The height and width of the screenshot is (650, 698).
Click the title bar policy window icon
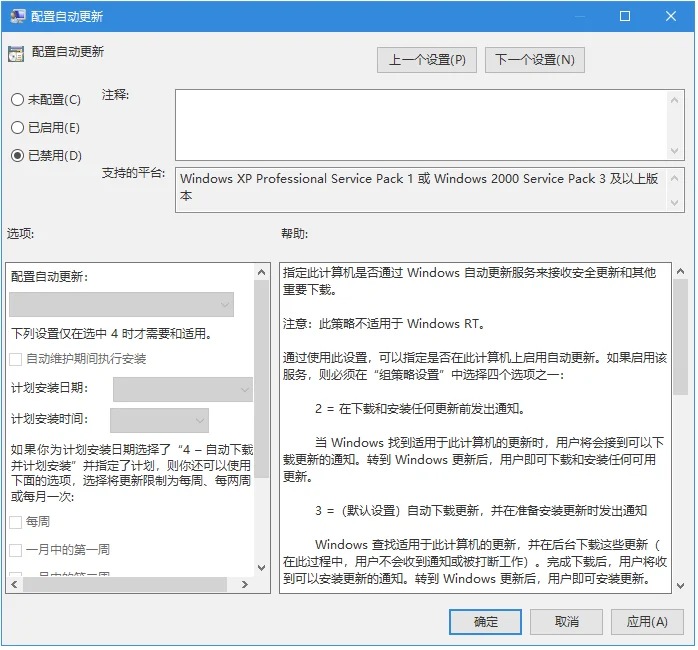(x=18, y=16)
